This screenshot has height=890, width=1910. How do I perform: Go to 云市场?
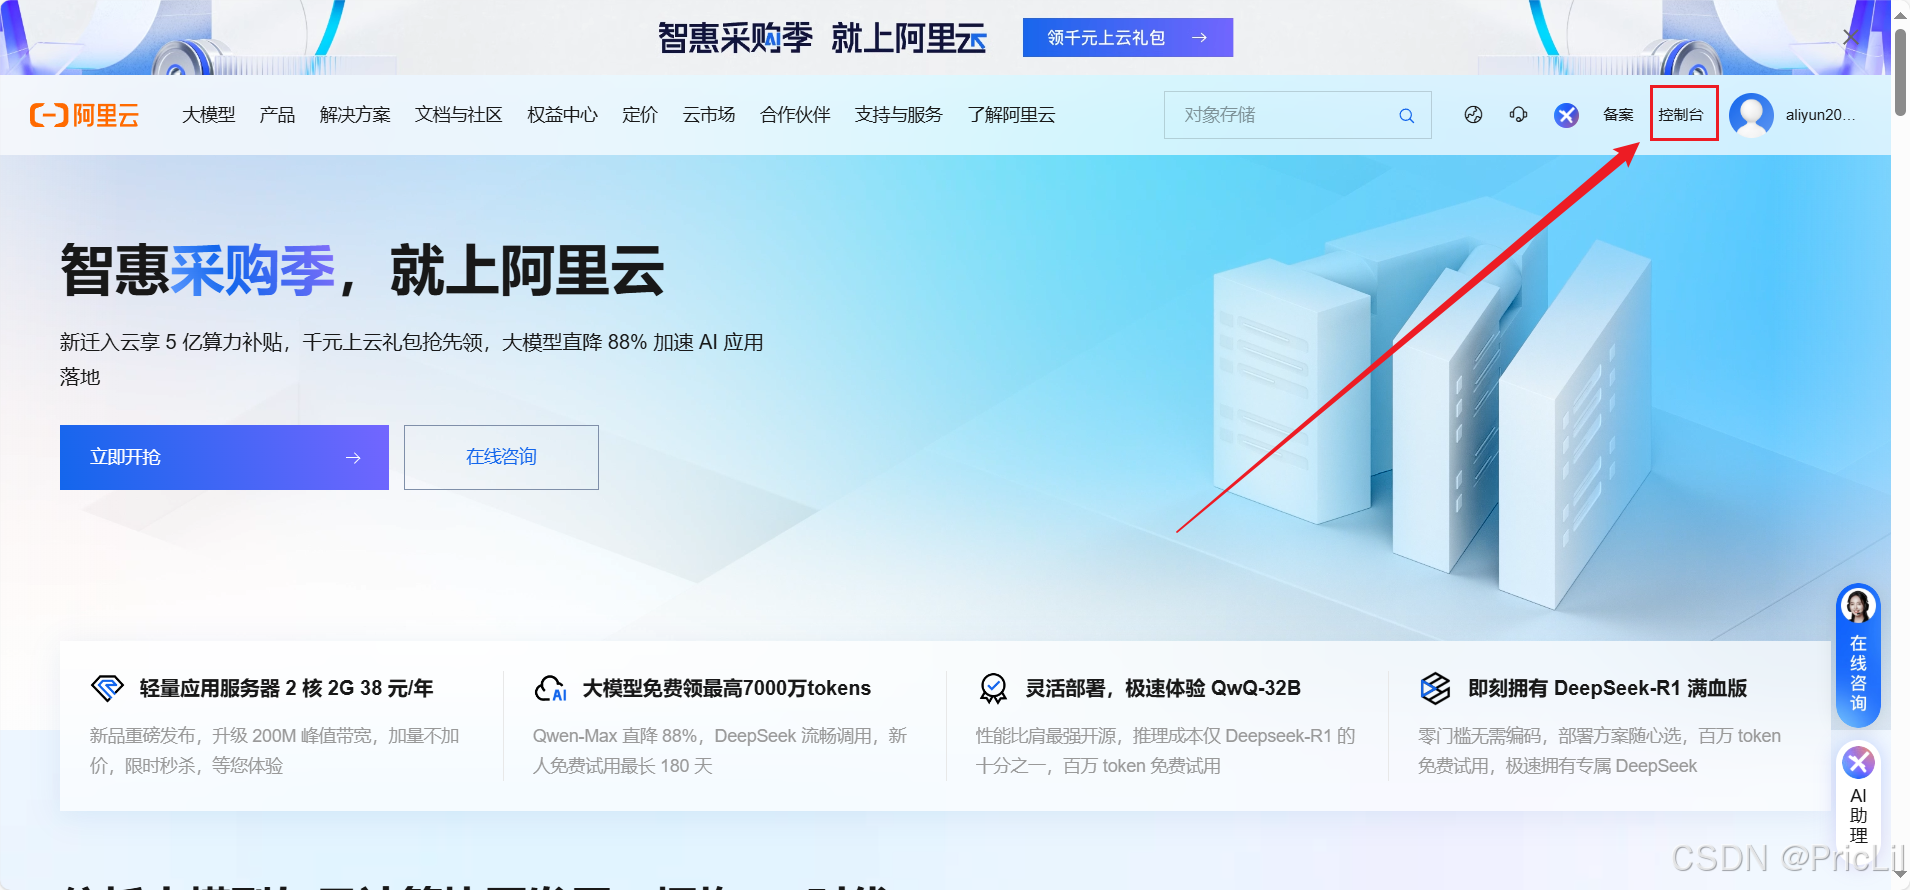pos(709,115)
